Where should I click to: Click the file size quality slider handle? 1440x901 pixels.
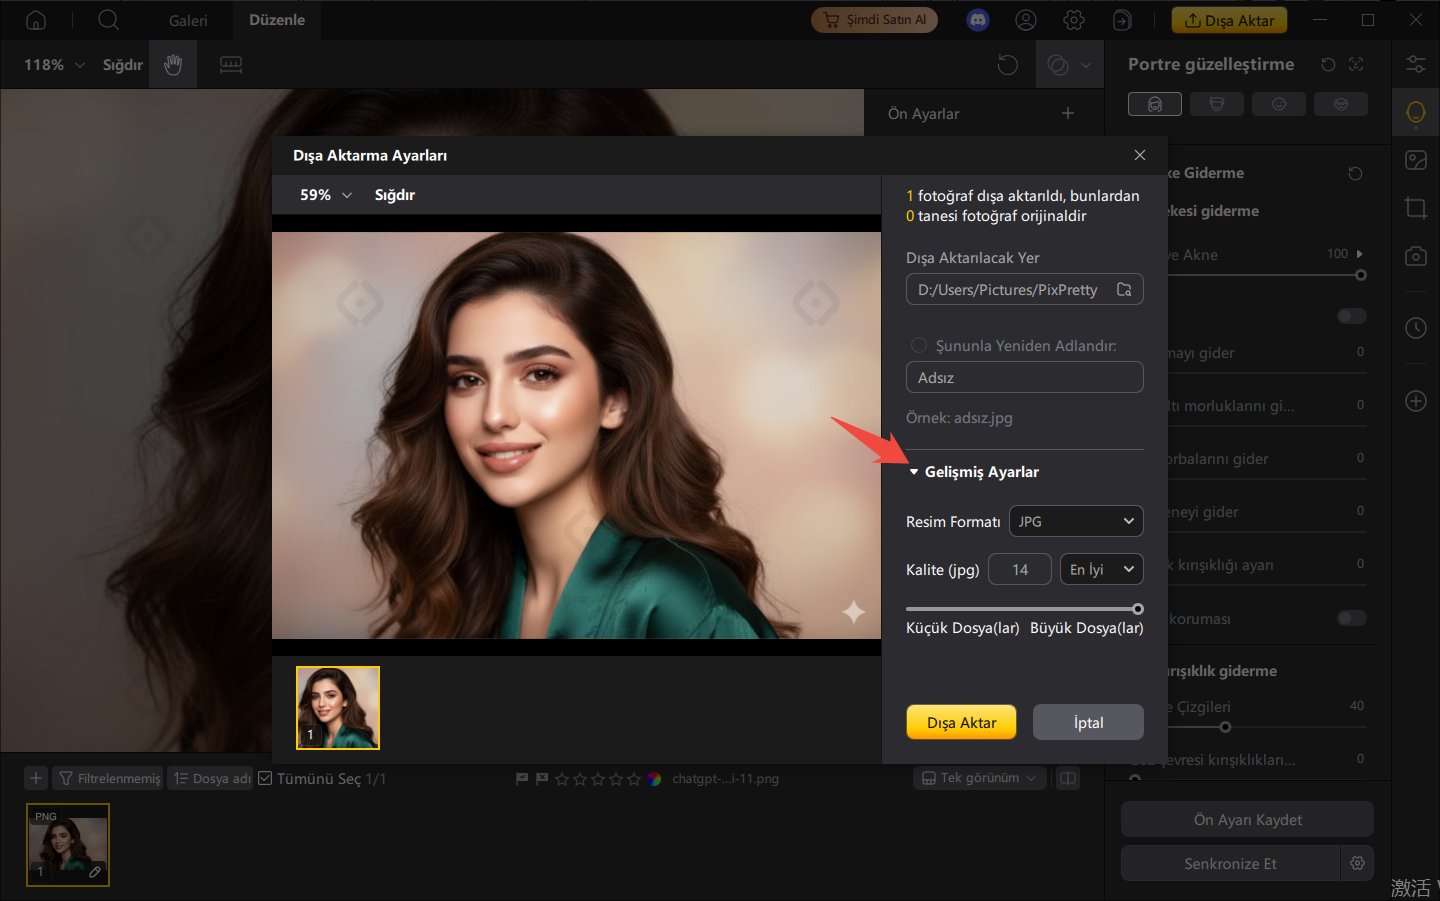pyautogui.click(x=1137, y=609)
